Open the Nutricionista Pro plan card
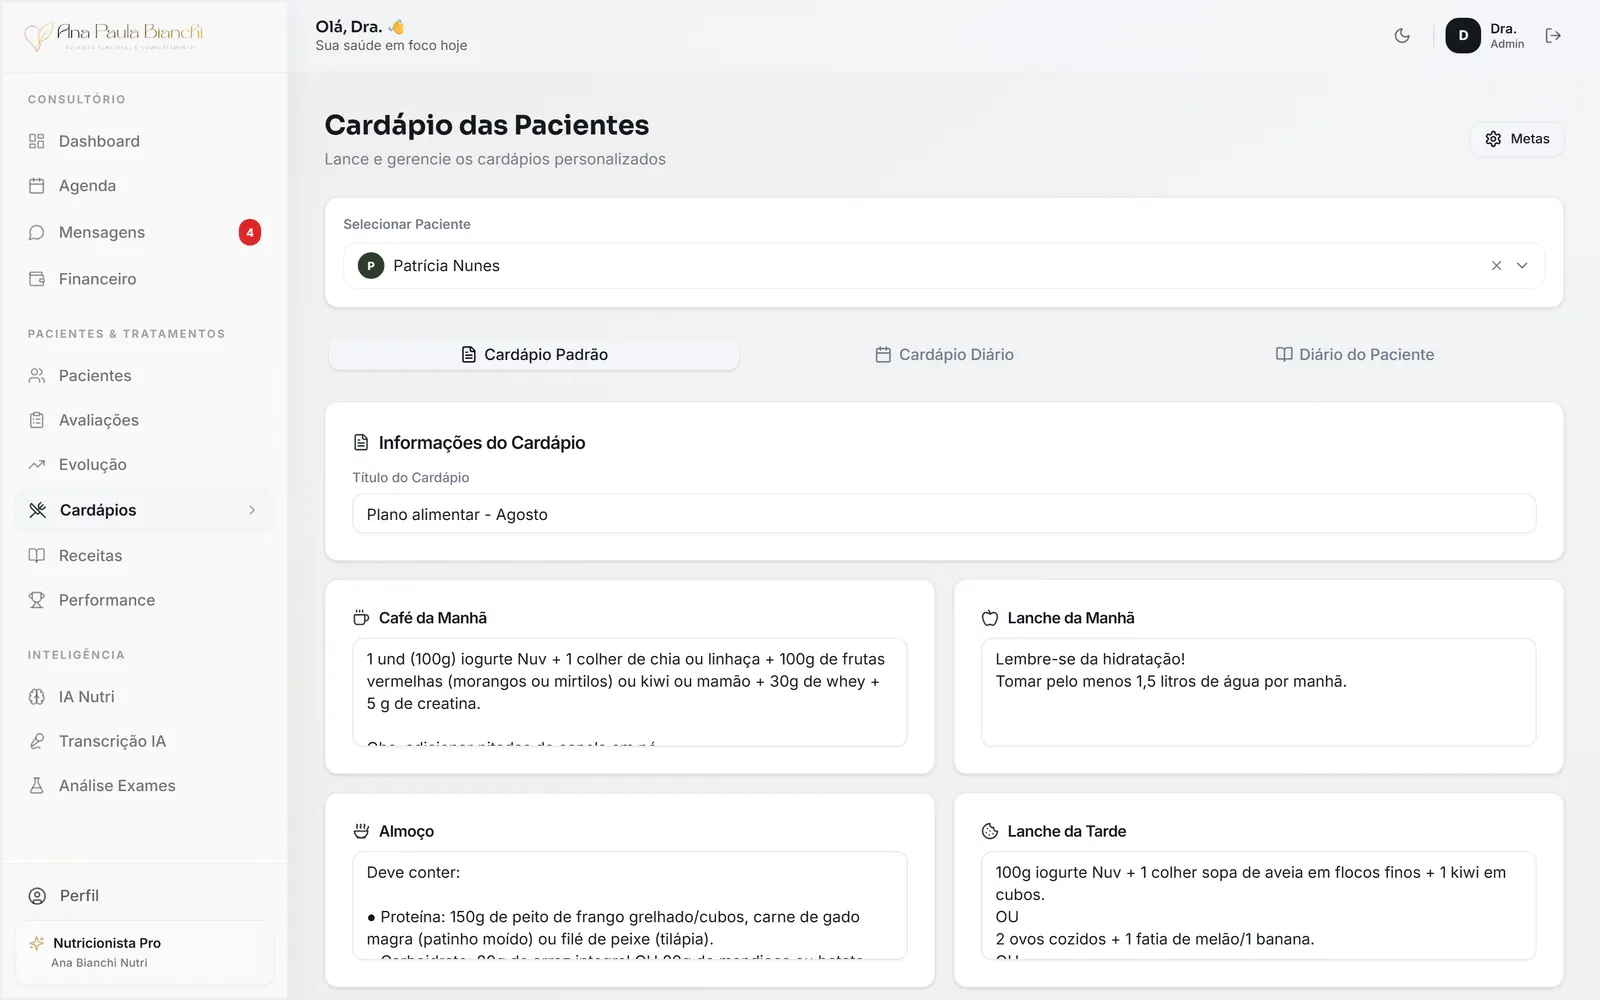This screenshot has height=1000, width=1600. [144, 952]
